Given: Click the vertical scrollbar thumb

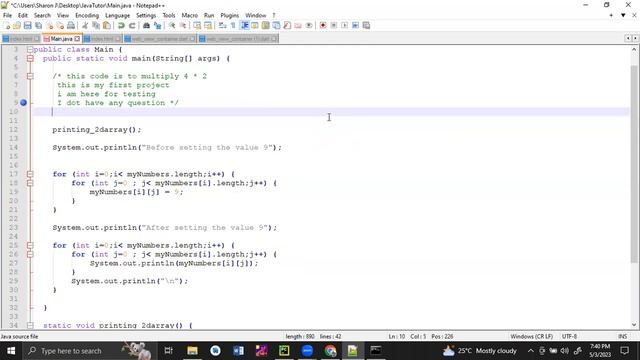Looking at the screenshot, I should coord(634,164).
